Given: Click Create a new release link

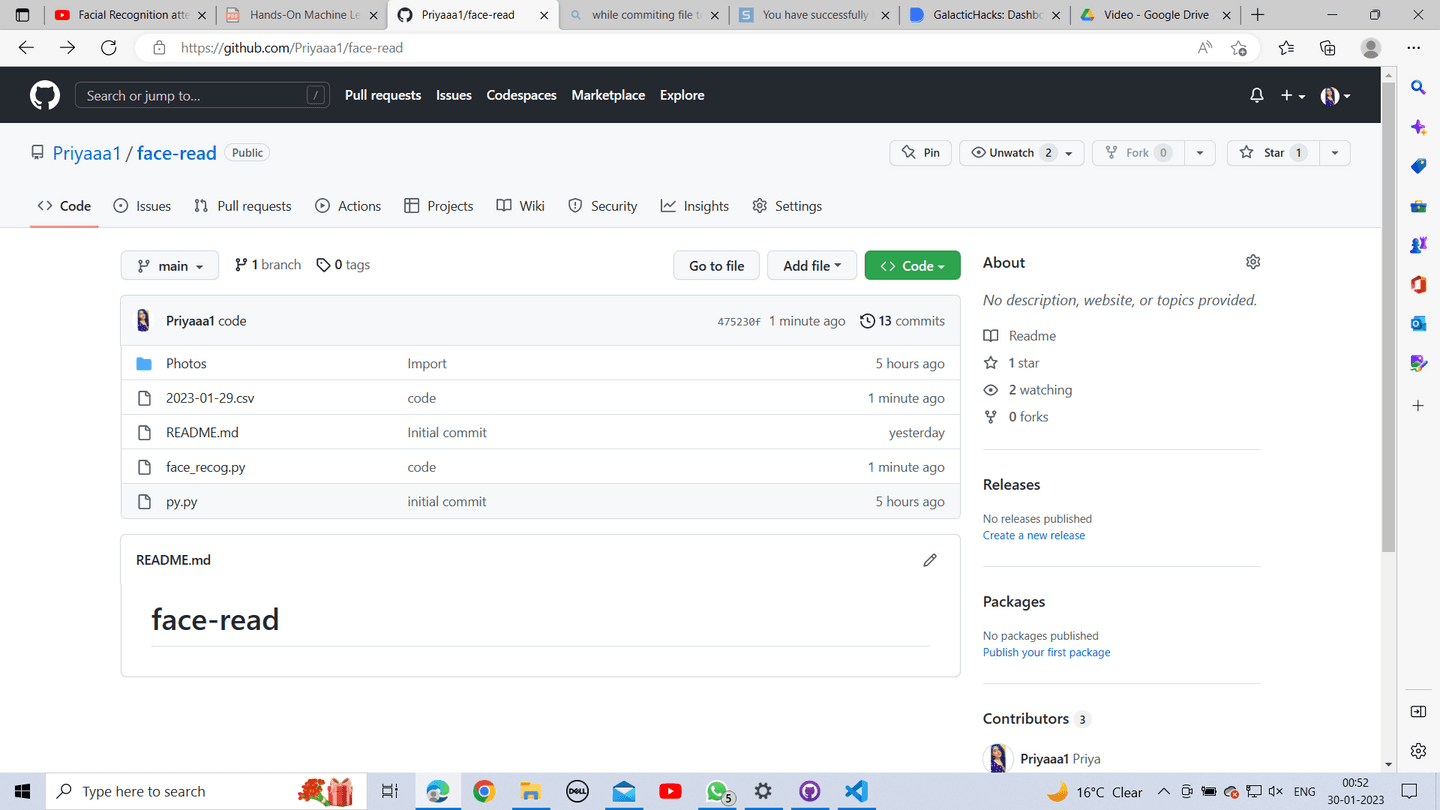Looking at the screenshot, I should pos(1034,535).
